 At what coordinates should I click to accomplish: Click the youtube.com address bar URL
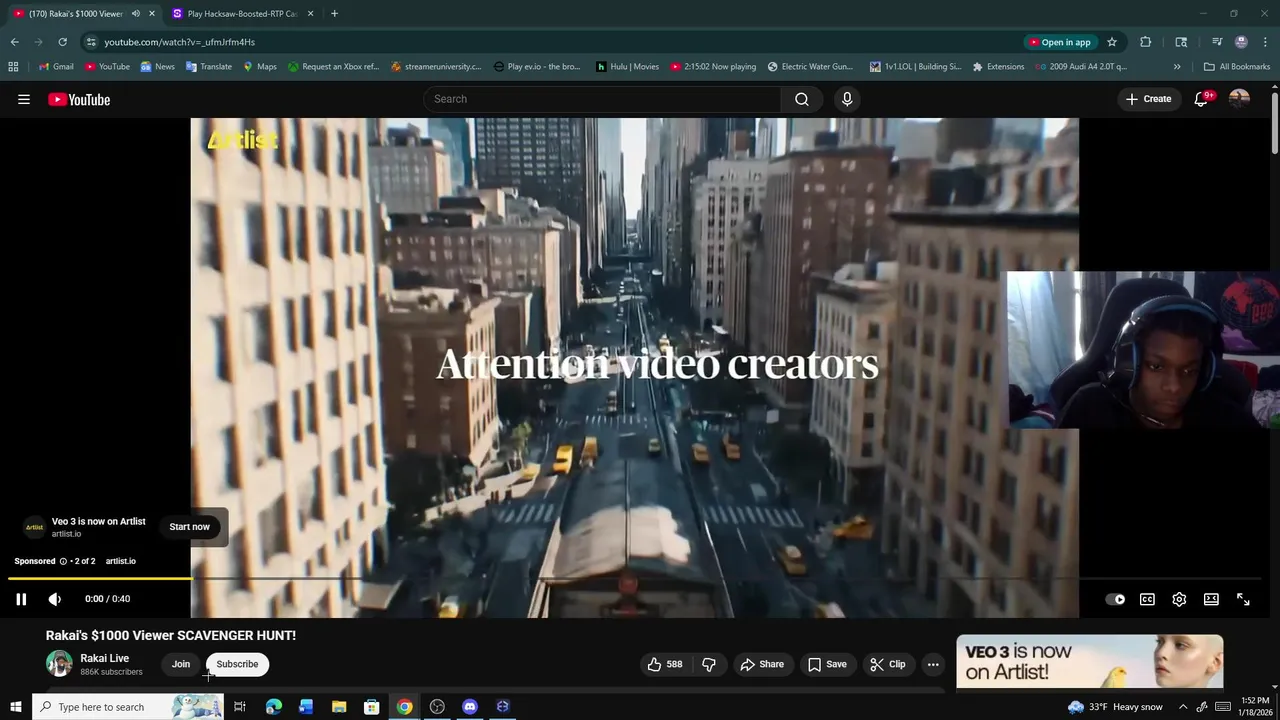pyautogui.click(x=179, y=42)
